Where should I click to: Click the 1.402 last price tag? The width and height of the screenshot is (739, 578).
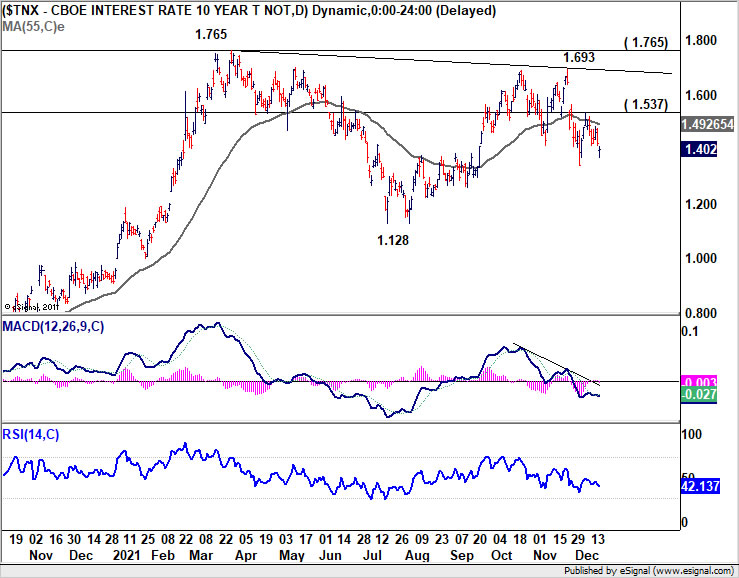point(699,149)
